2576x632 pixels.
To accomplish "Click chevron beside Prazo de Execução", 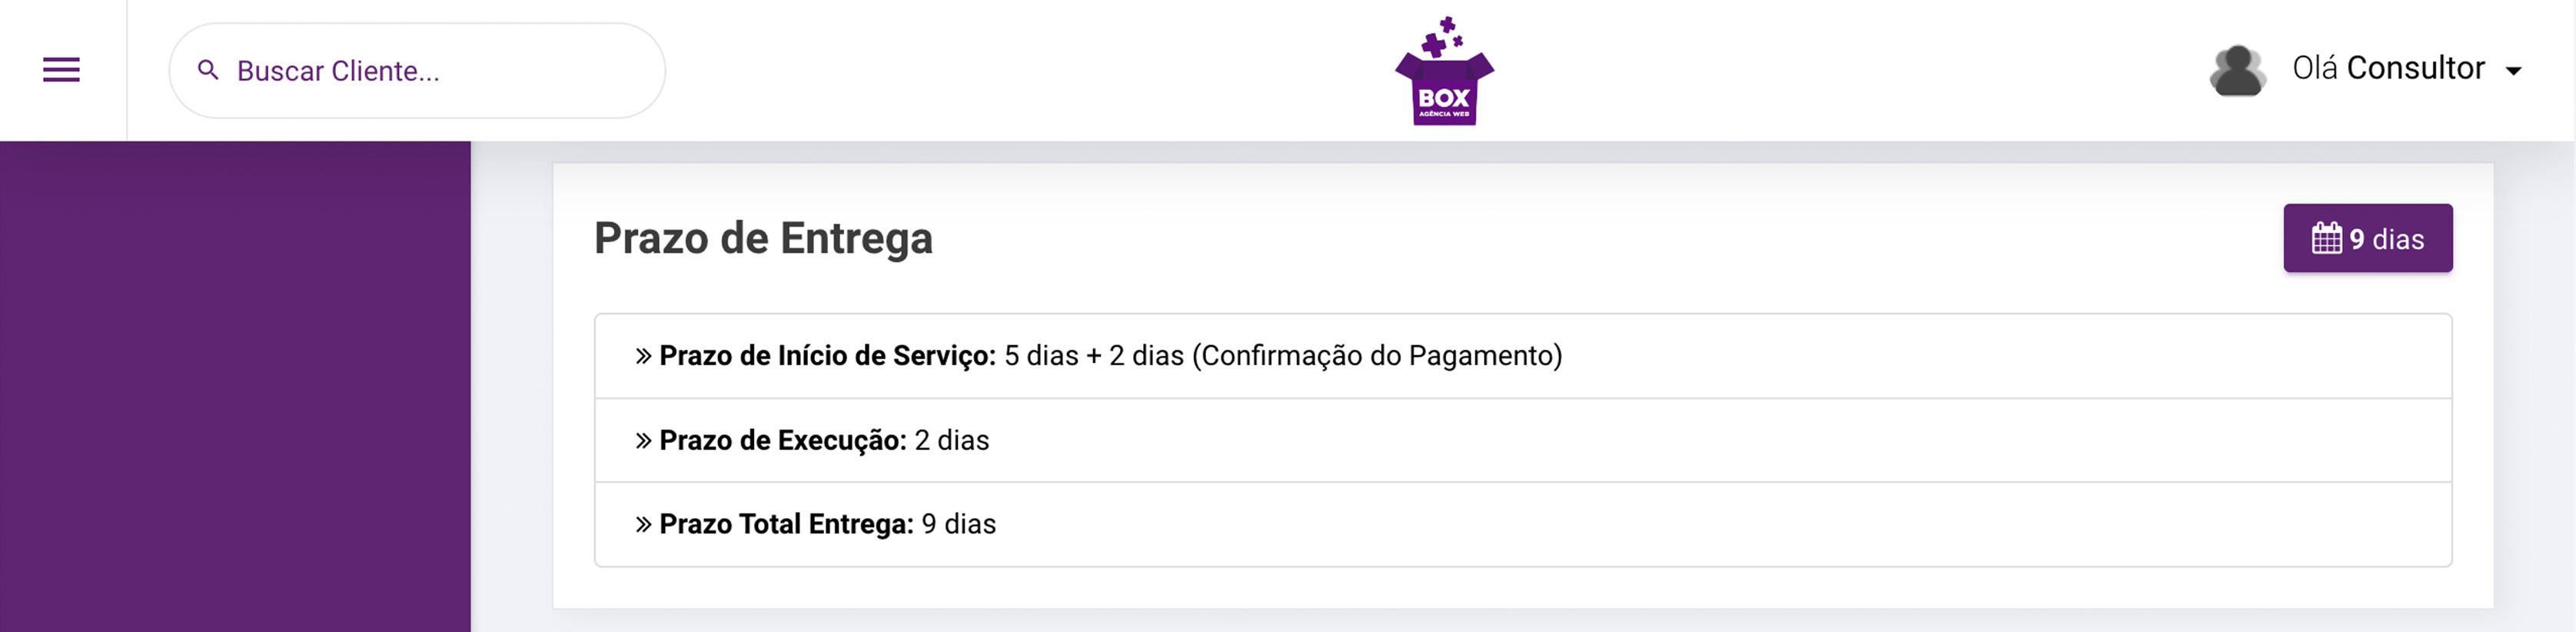I will click(644, 441).
